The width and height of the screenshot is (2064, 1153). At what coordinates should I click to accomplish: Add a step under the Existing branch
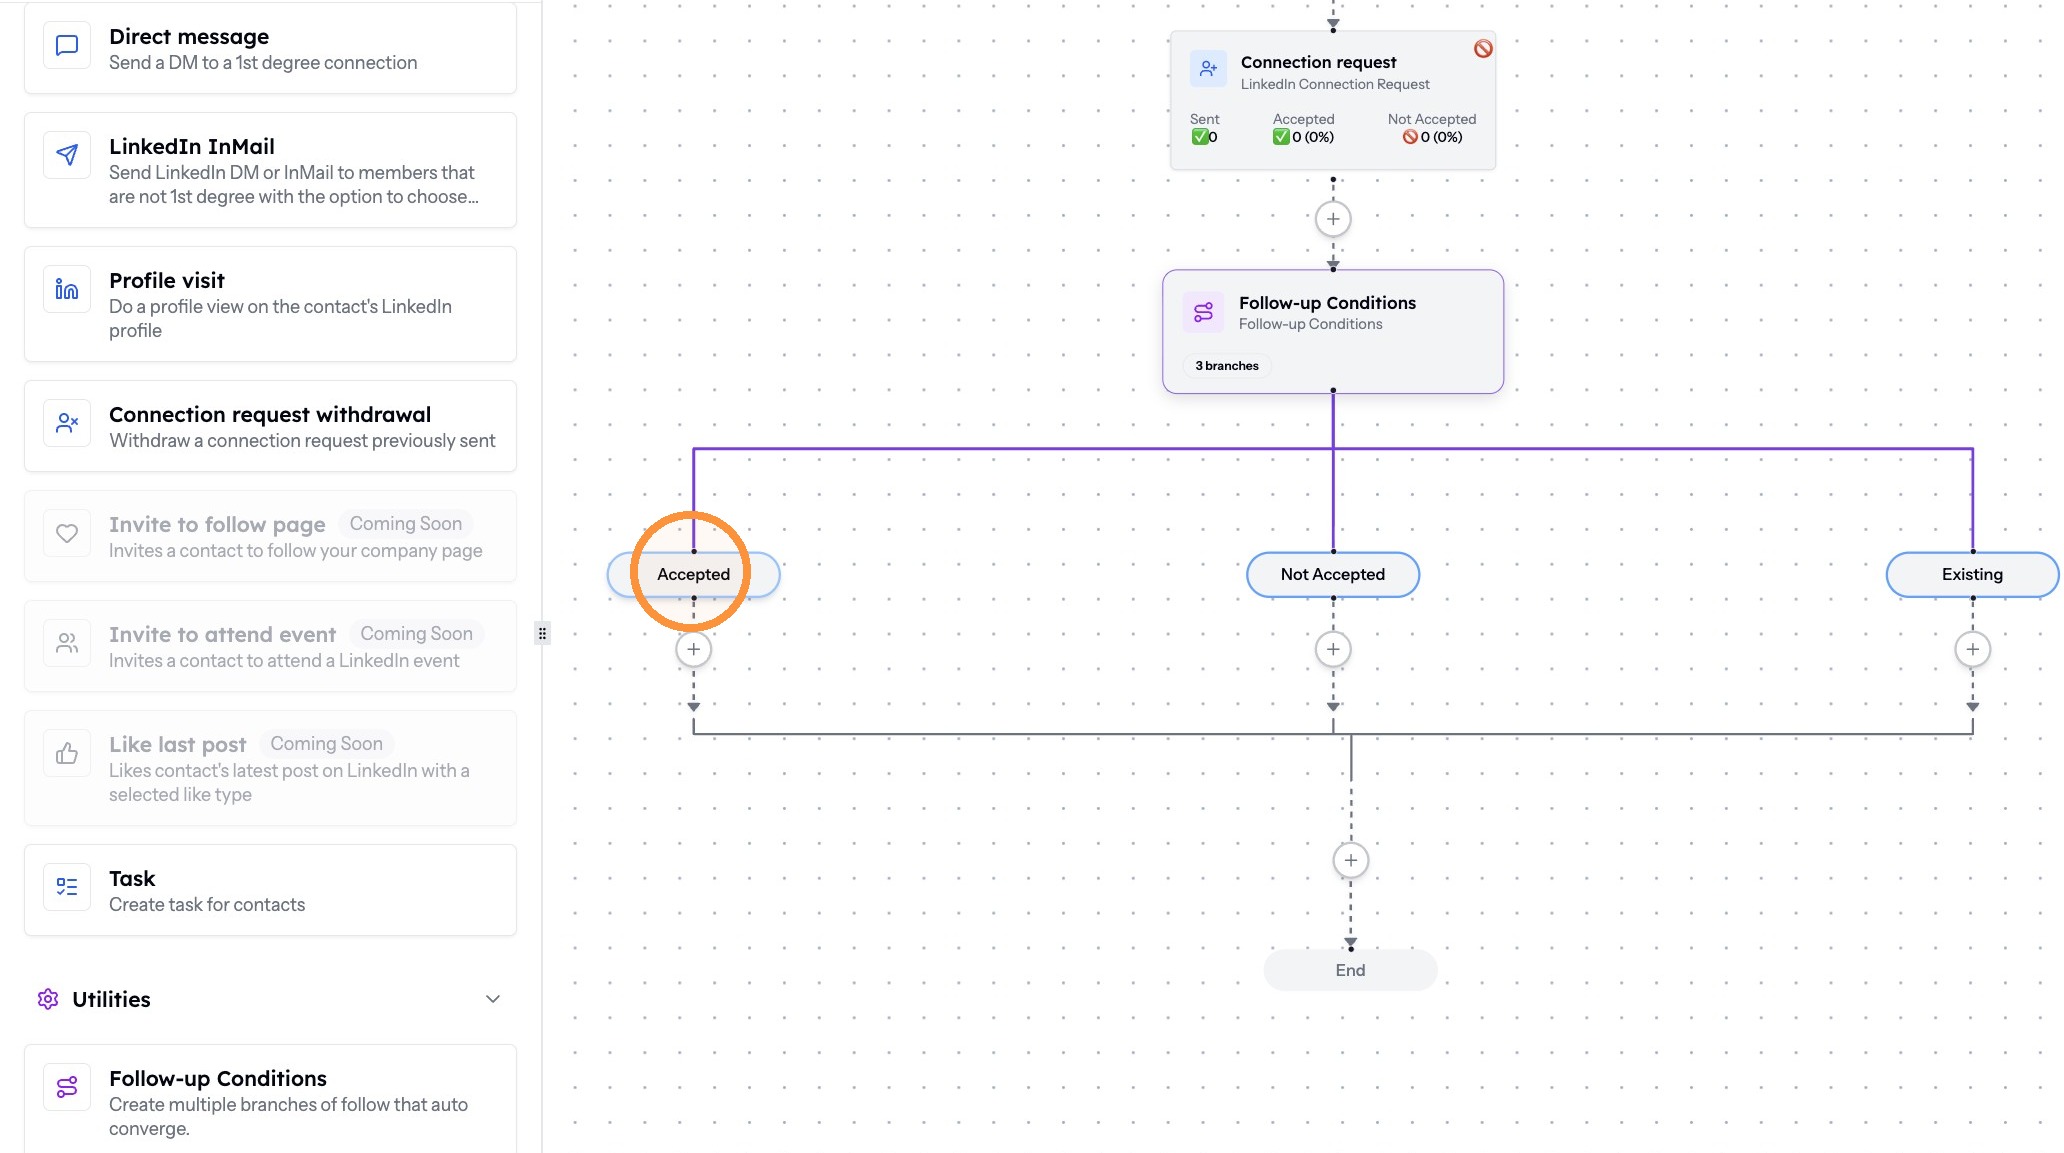pyautogui.click(x=1972, y=650)
